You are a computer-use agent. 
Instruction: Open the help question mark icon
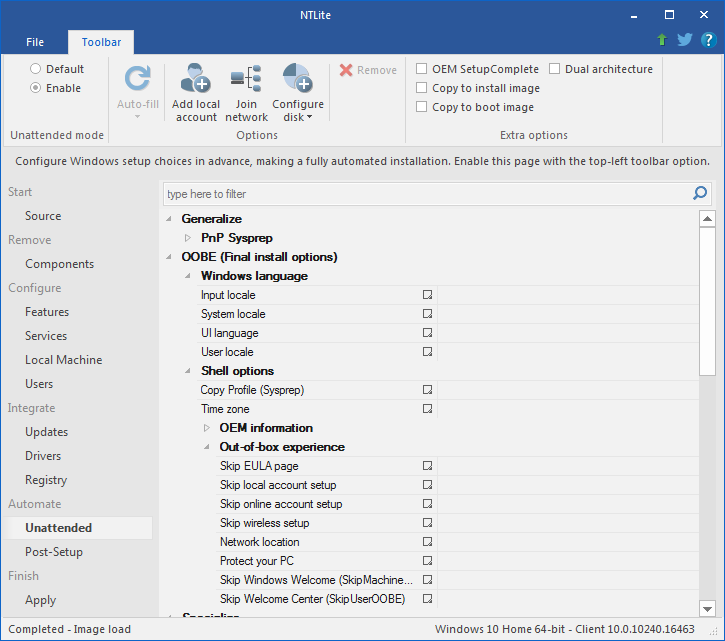click(708, 40)
